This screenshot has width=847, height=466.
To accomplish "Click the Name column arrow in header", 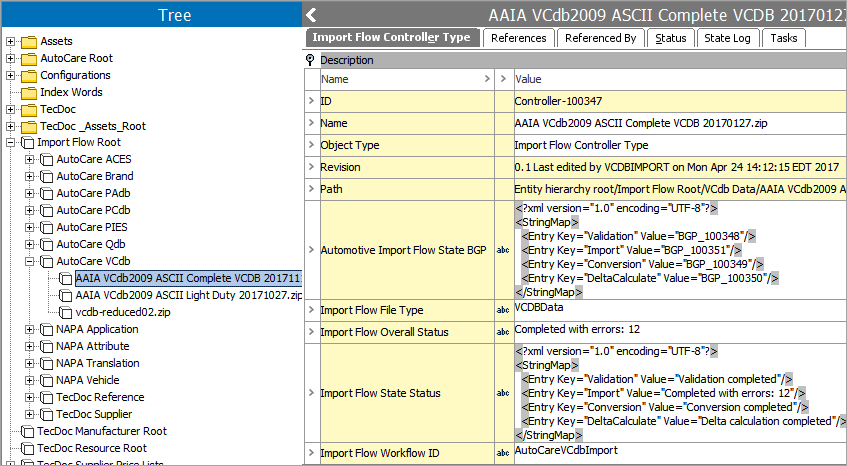I will 487,79.
